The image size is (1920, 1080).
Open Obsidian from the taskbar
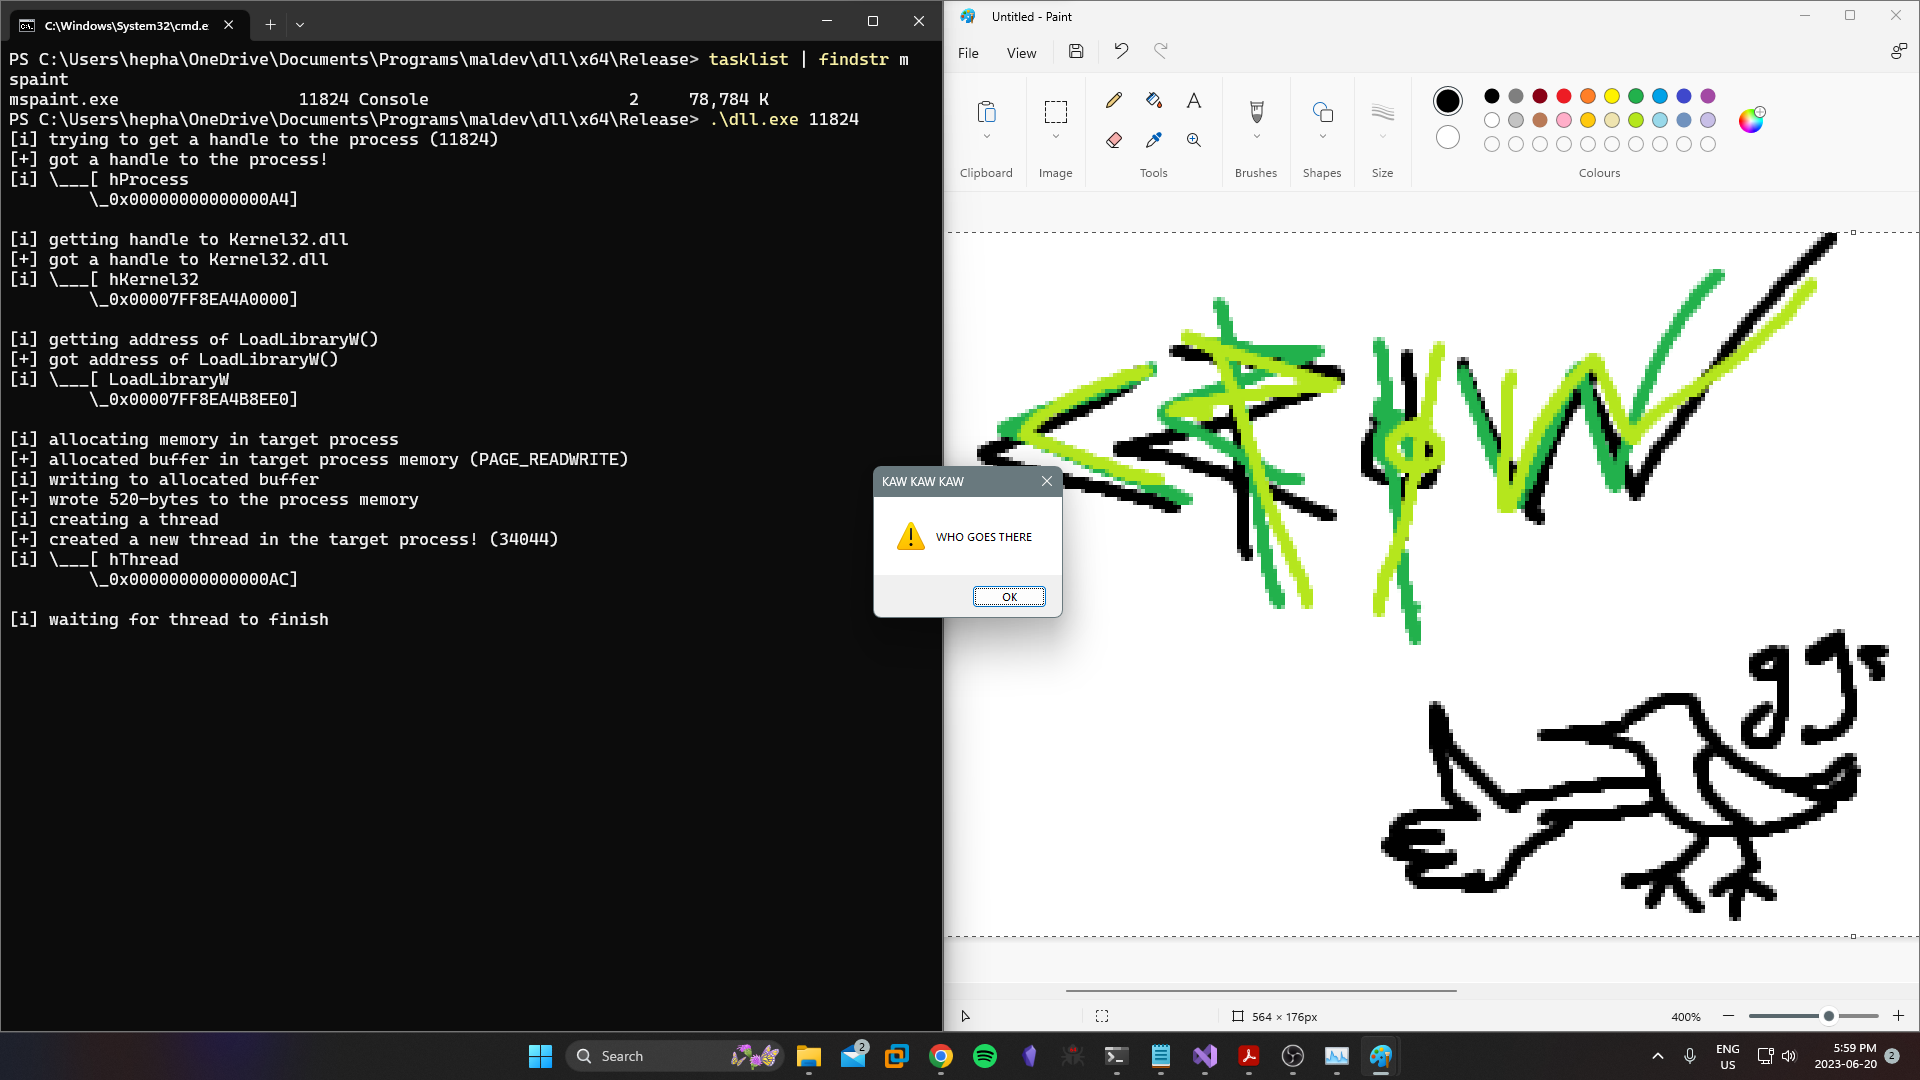tap(1029, 1056)
